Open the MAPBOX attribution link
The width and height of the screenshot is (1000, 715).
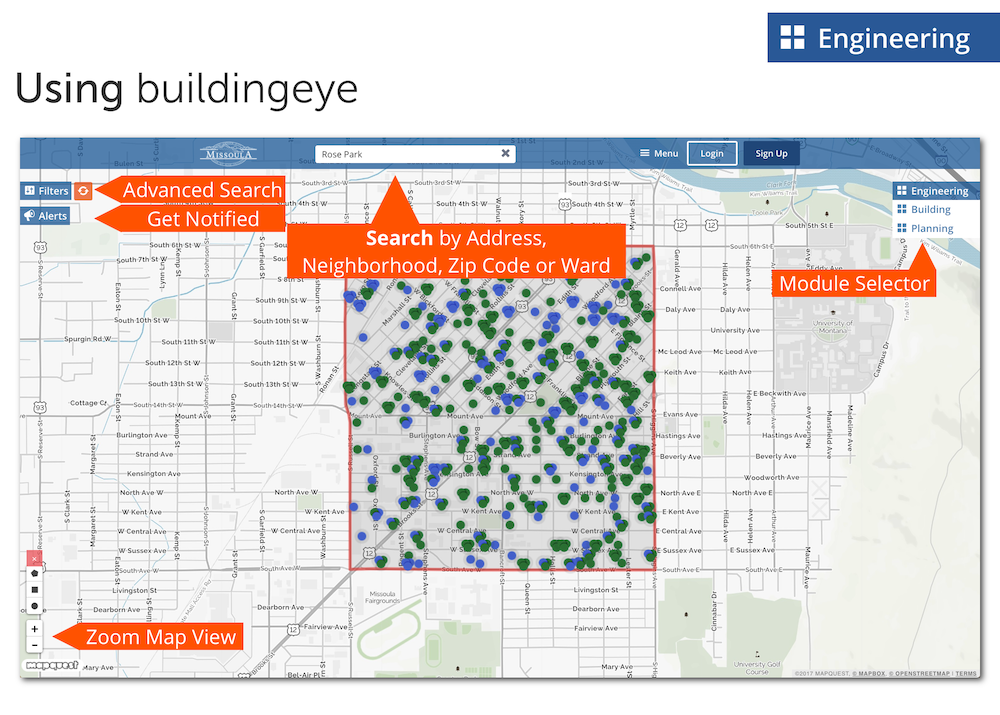[871, 674]
